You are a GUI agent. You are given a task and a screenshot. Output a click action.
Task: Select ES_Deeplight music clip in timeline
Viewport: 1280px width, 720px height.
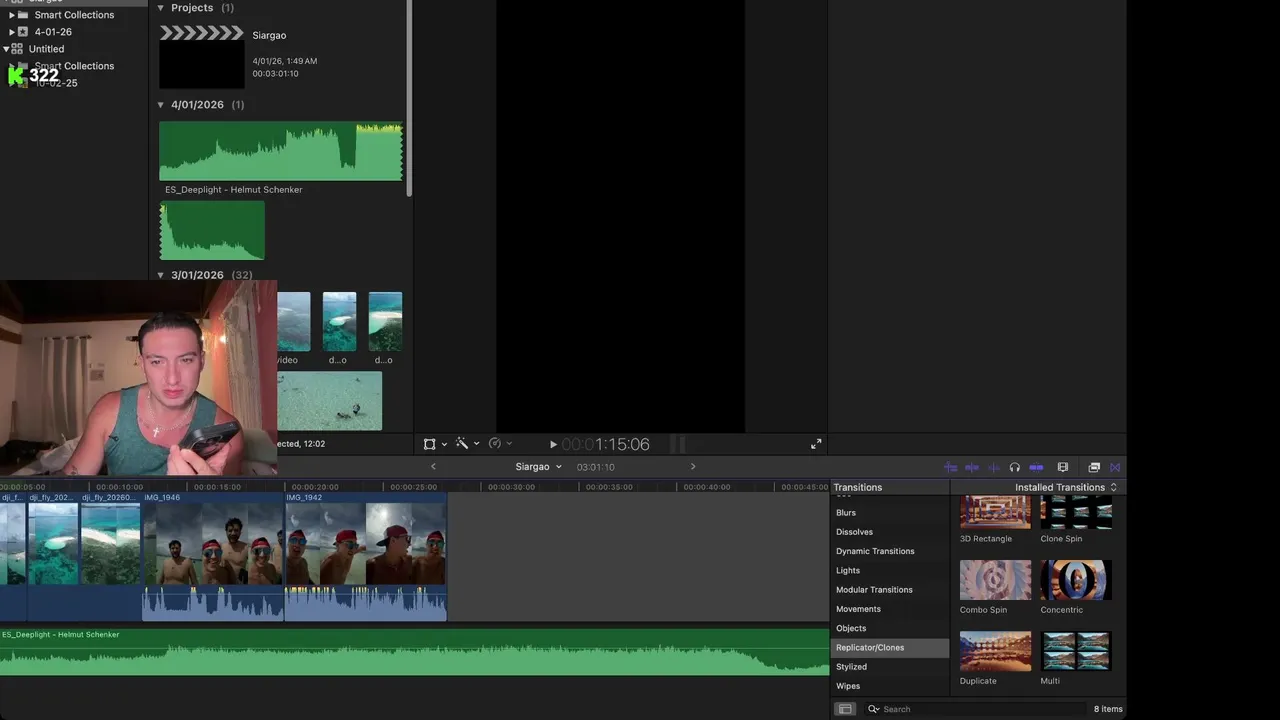(414, 652)
